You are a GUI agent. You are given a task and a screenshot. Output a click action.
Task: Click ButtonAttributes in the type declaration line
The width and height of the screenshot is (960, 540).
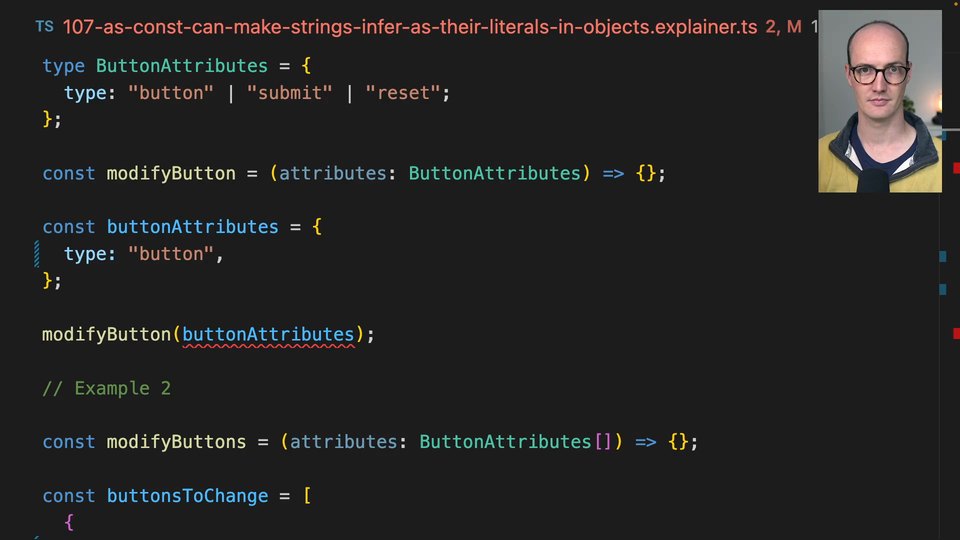pyautogui.click(x=181, y=66)
